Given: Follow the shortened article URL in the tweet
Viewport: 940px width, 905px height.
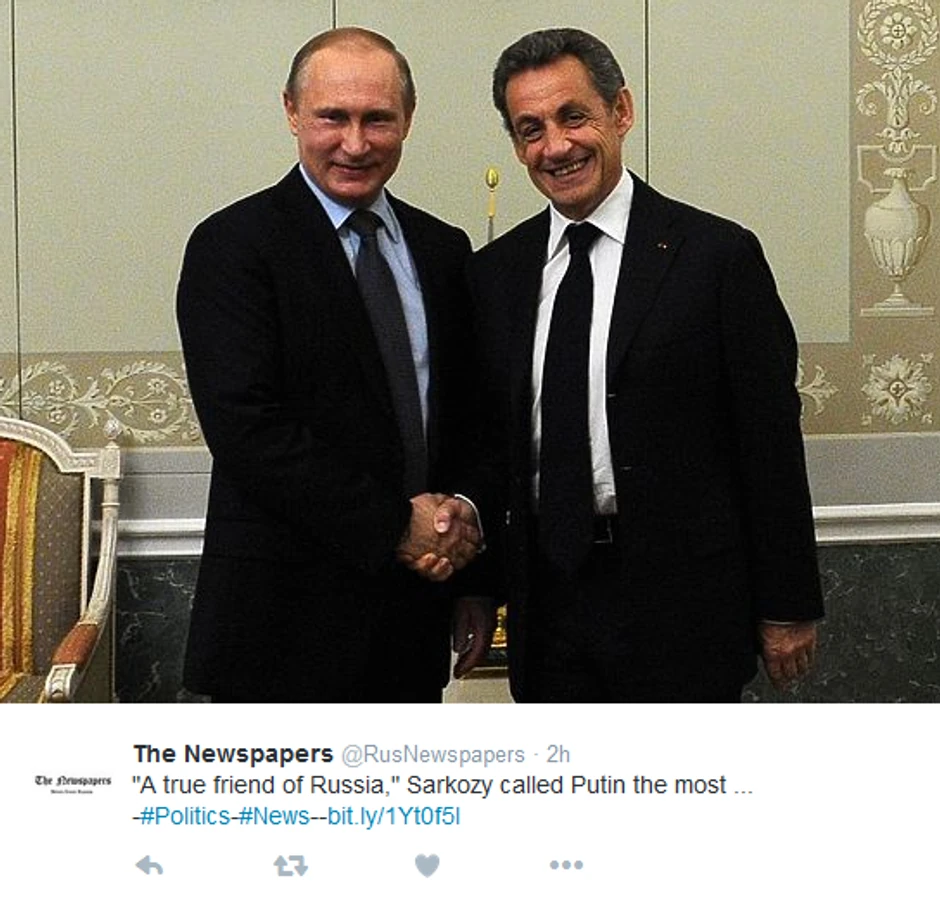Looking at the screenshot, I should coord(394,816).
